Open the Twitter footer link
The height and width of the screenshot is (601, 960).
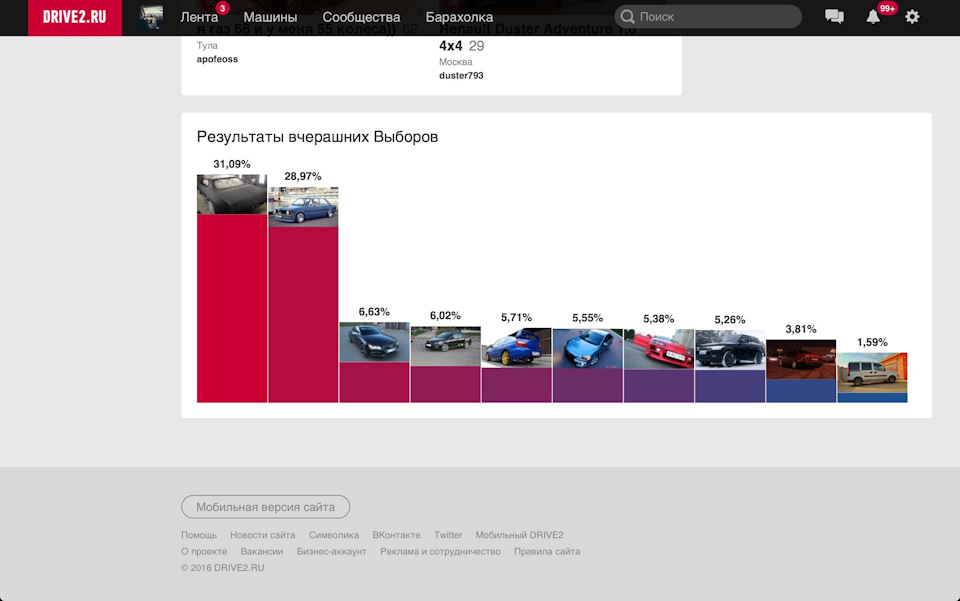click(x=447, y=534)
